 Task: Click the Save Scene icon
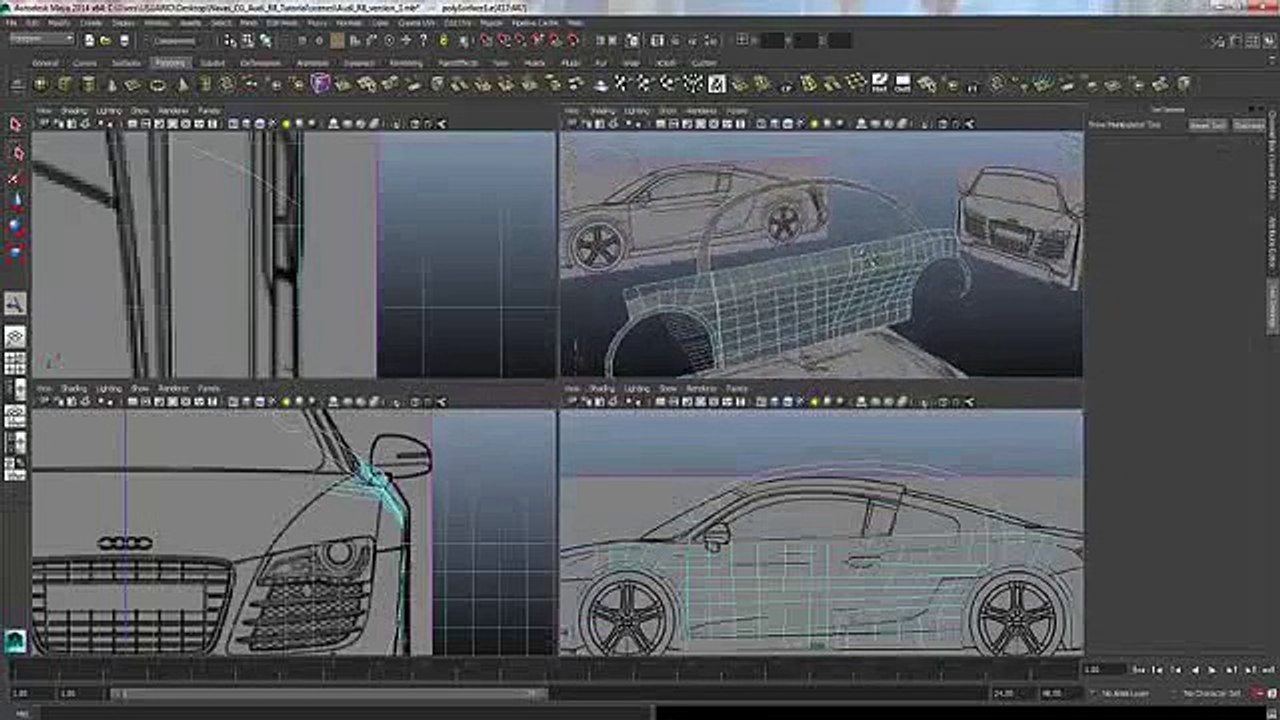(x=124, y=40)
